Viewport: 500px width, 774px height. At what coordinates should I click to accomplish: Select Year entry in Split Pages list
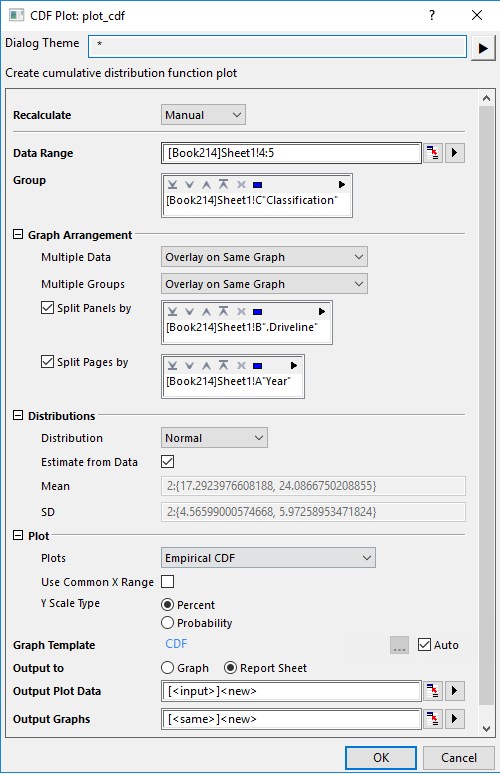(228, 381)
